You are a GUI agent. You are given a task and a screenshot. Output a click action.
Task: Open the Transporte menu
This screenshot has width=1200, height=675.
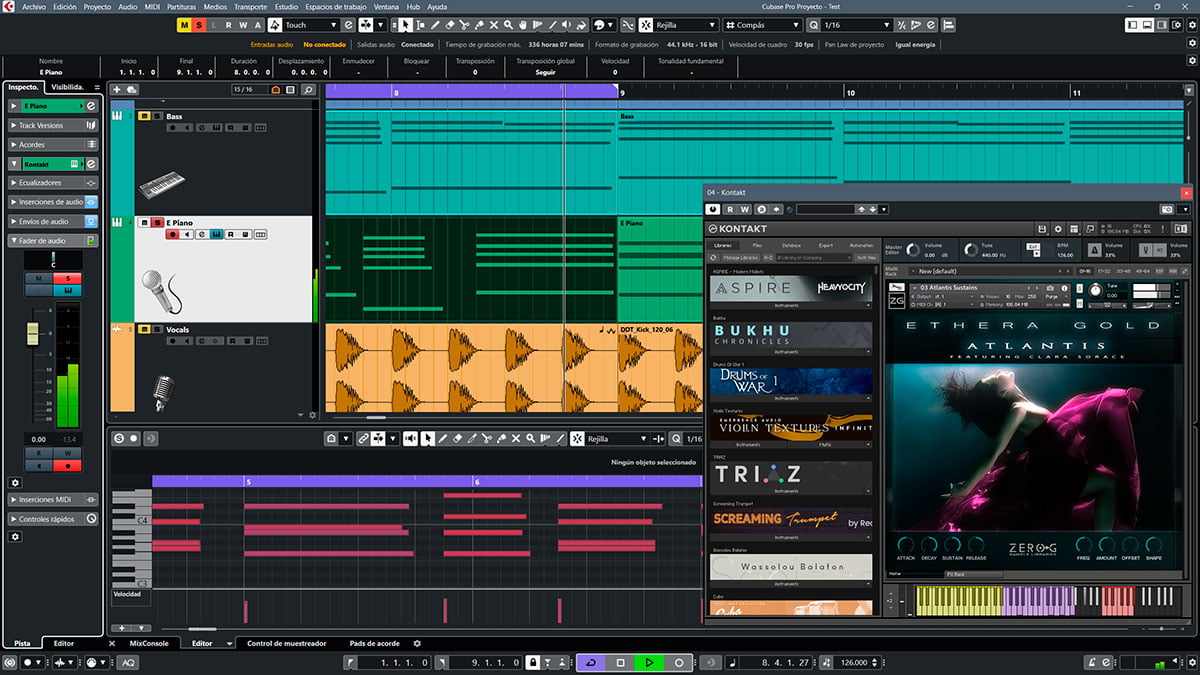pyautogui.click(x=251, y=6)
